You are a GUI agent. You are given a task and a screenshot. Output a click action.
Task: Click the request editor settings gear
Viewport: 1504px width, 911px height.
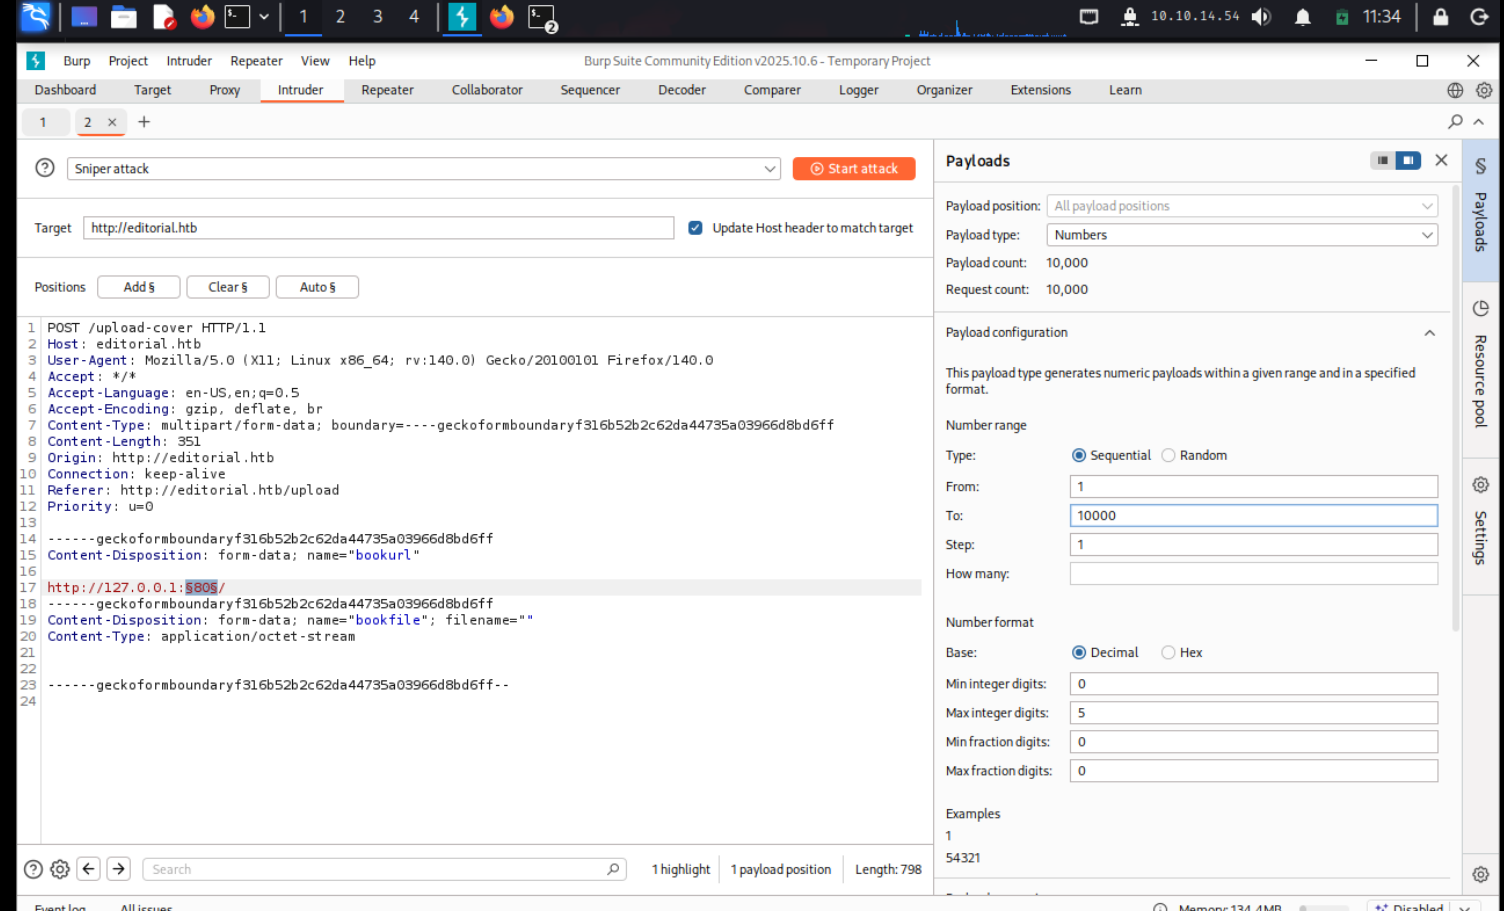point(60,869)
